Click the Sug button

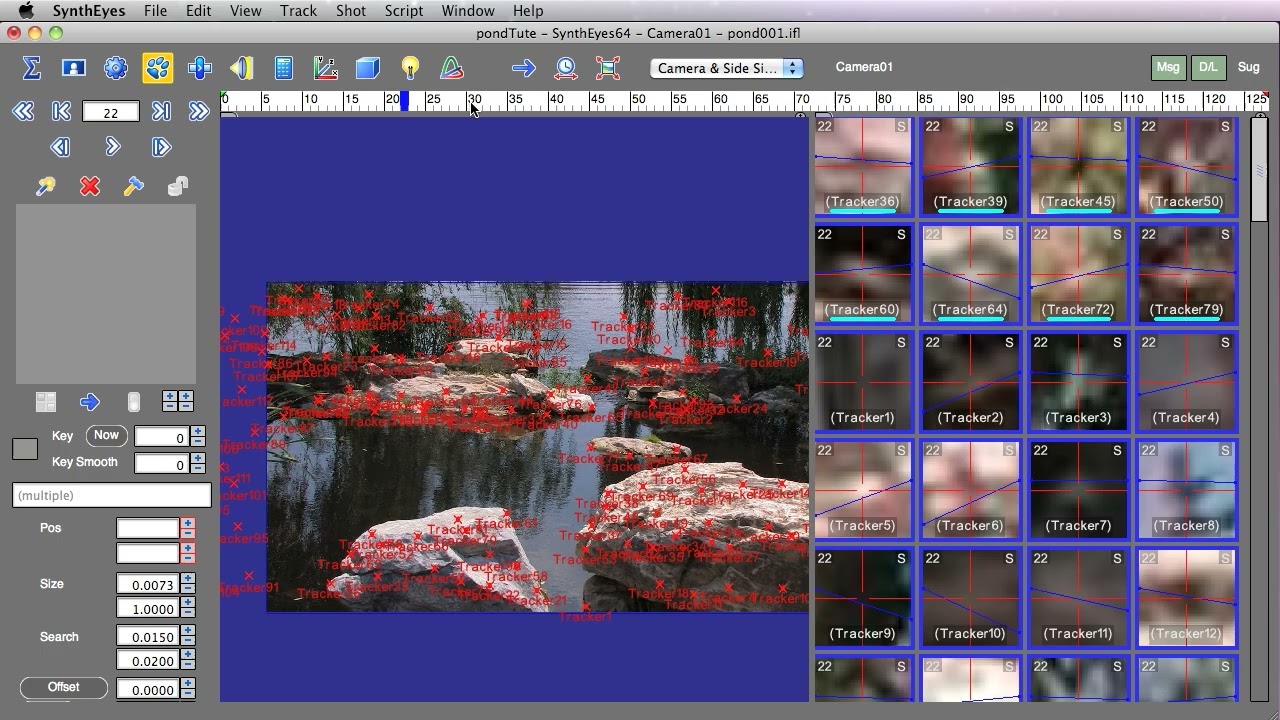[1249, 67]
